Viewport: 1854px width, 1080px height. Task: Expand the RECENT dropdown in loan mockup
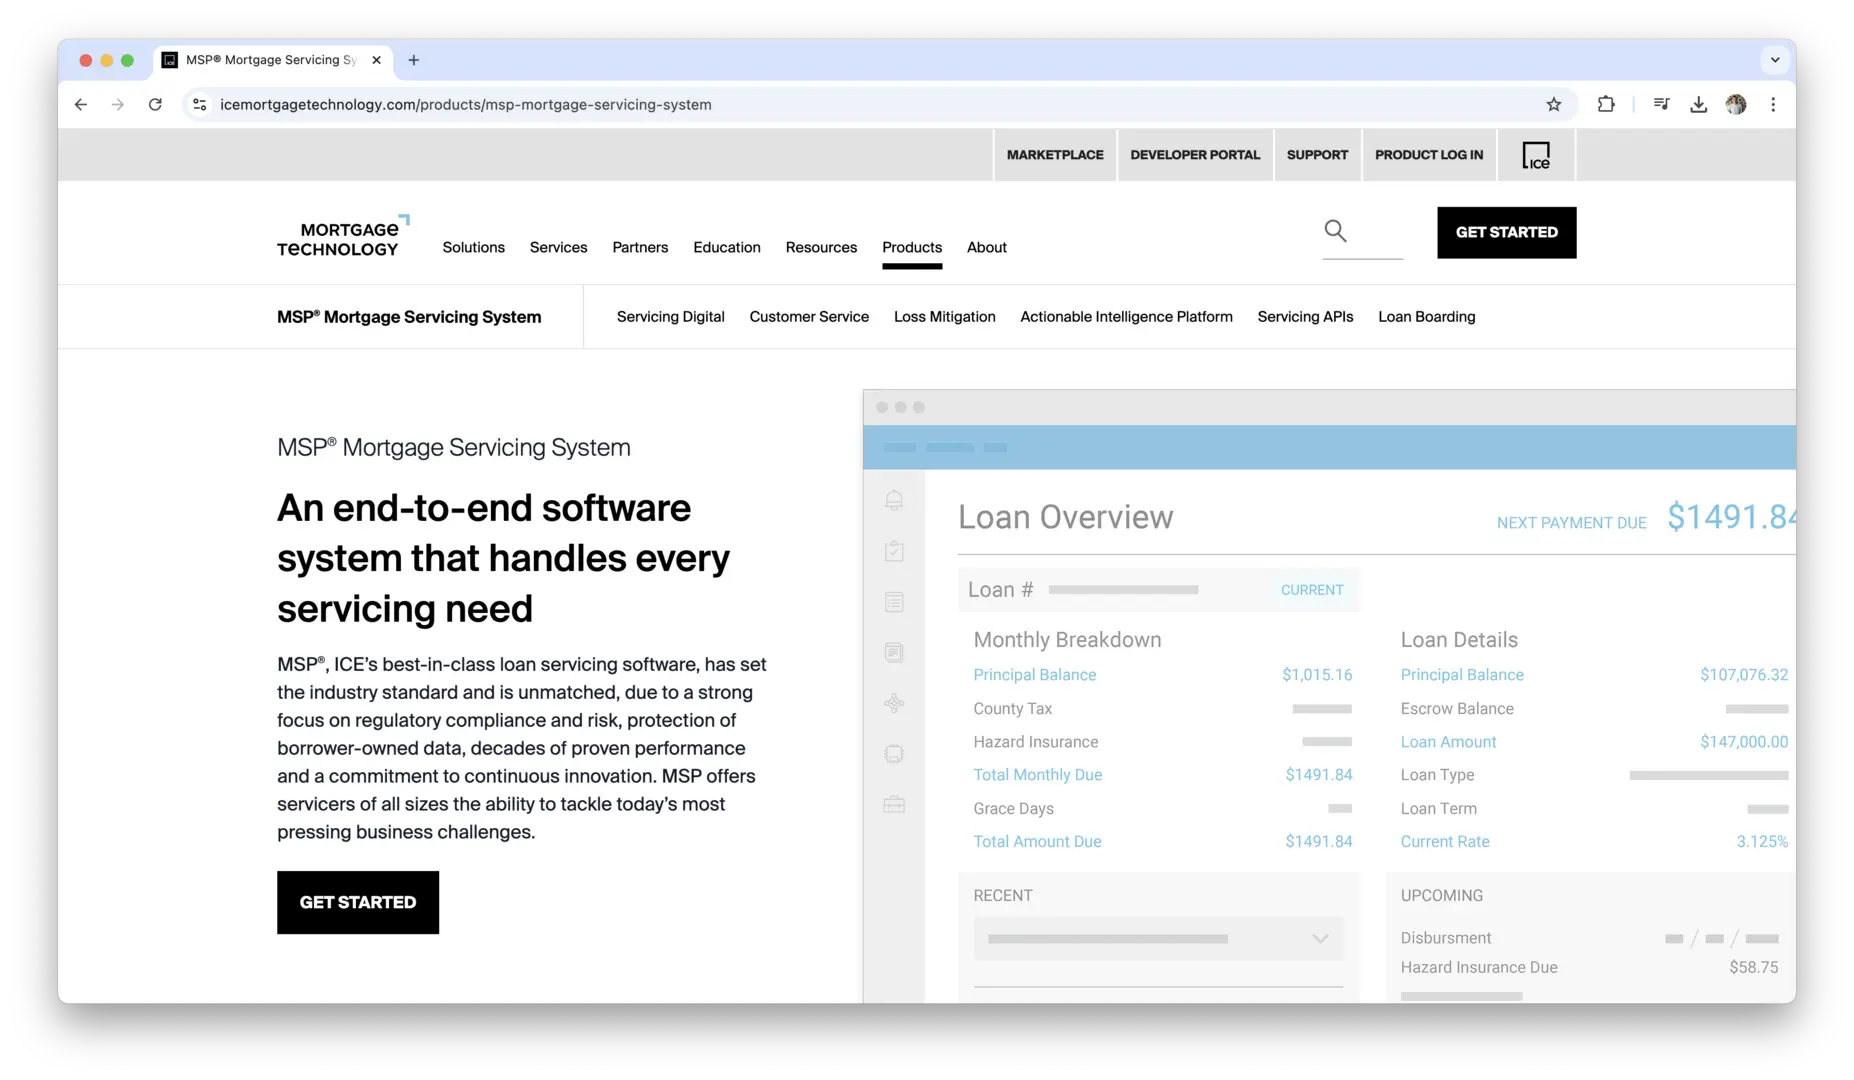point(1159,939)
